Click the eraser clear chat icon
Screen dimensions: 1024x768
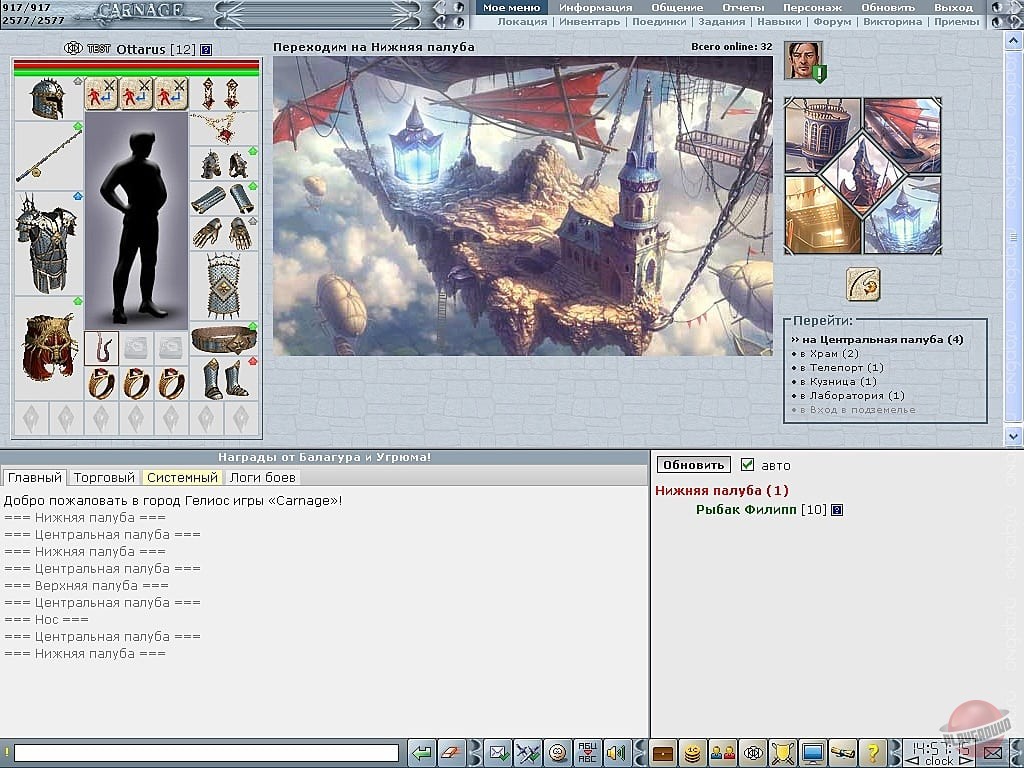(453, 753)
